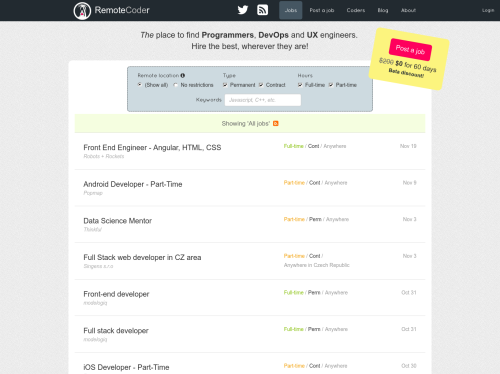
Task: Open the Blog nav item
Action: point(383,10)
